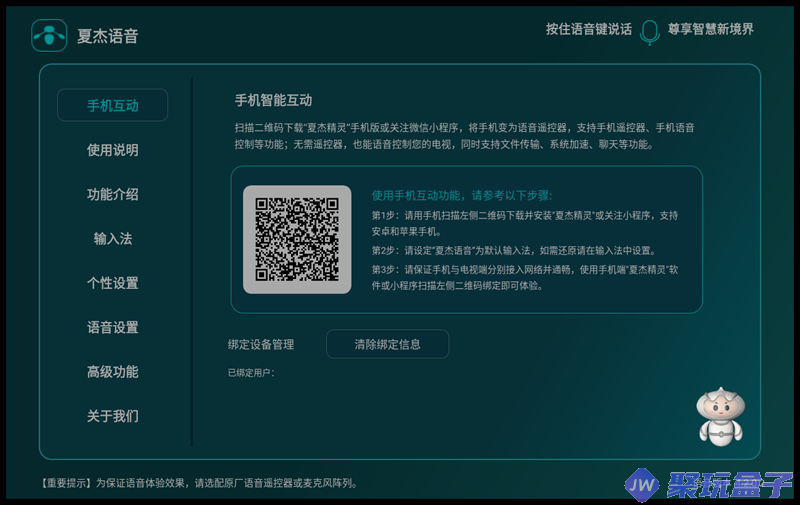Screen dimensions: 800x505
Task: Click the 重要提示 footer notice
Action: [199, 483]
